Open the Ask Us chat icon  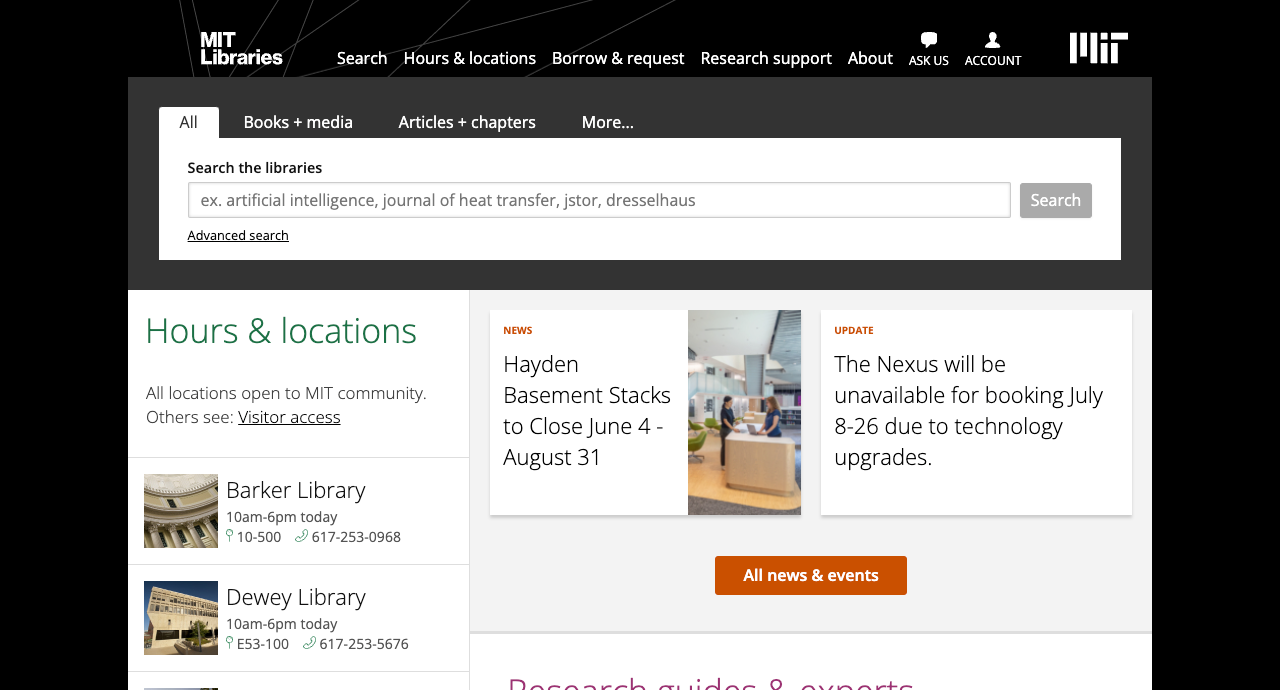coord(928,40)
